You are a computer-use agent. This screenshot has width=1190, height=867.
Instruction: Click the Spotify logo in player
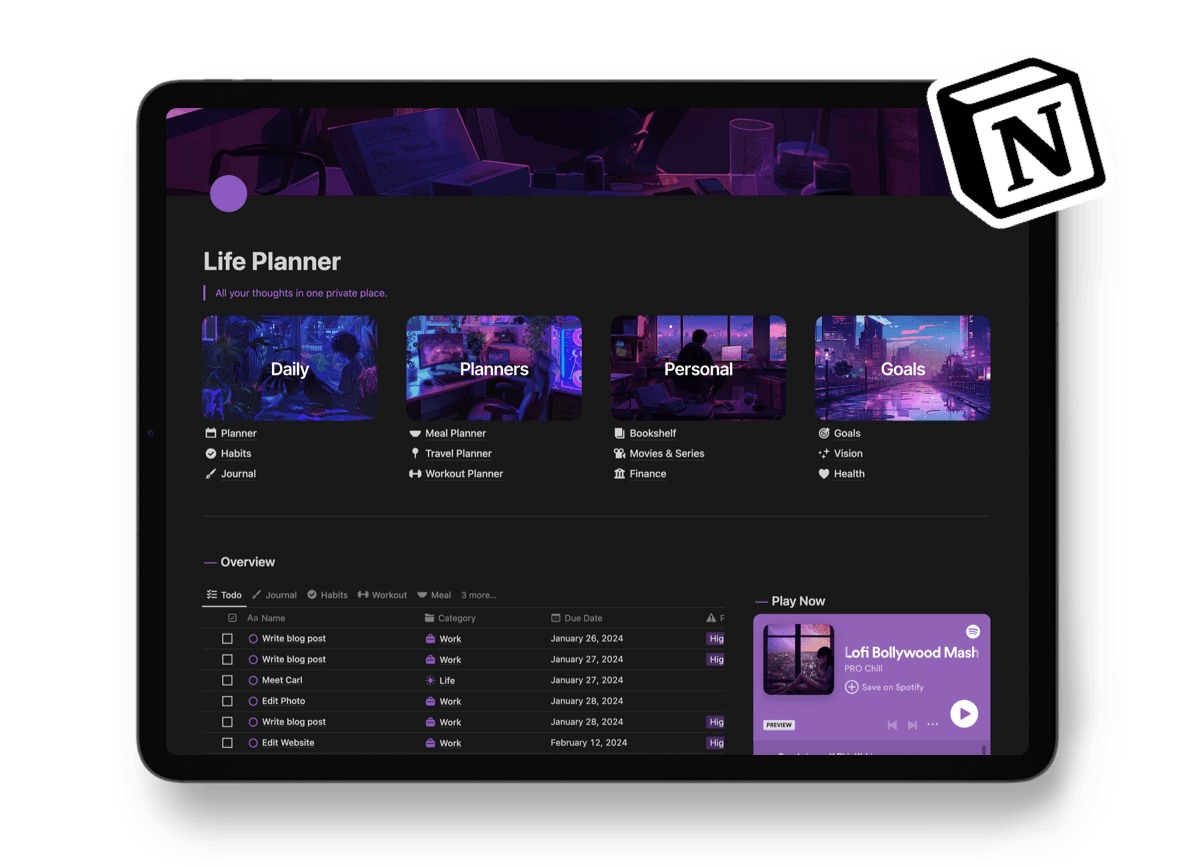pos(973,632)
